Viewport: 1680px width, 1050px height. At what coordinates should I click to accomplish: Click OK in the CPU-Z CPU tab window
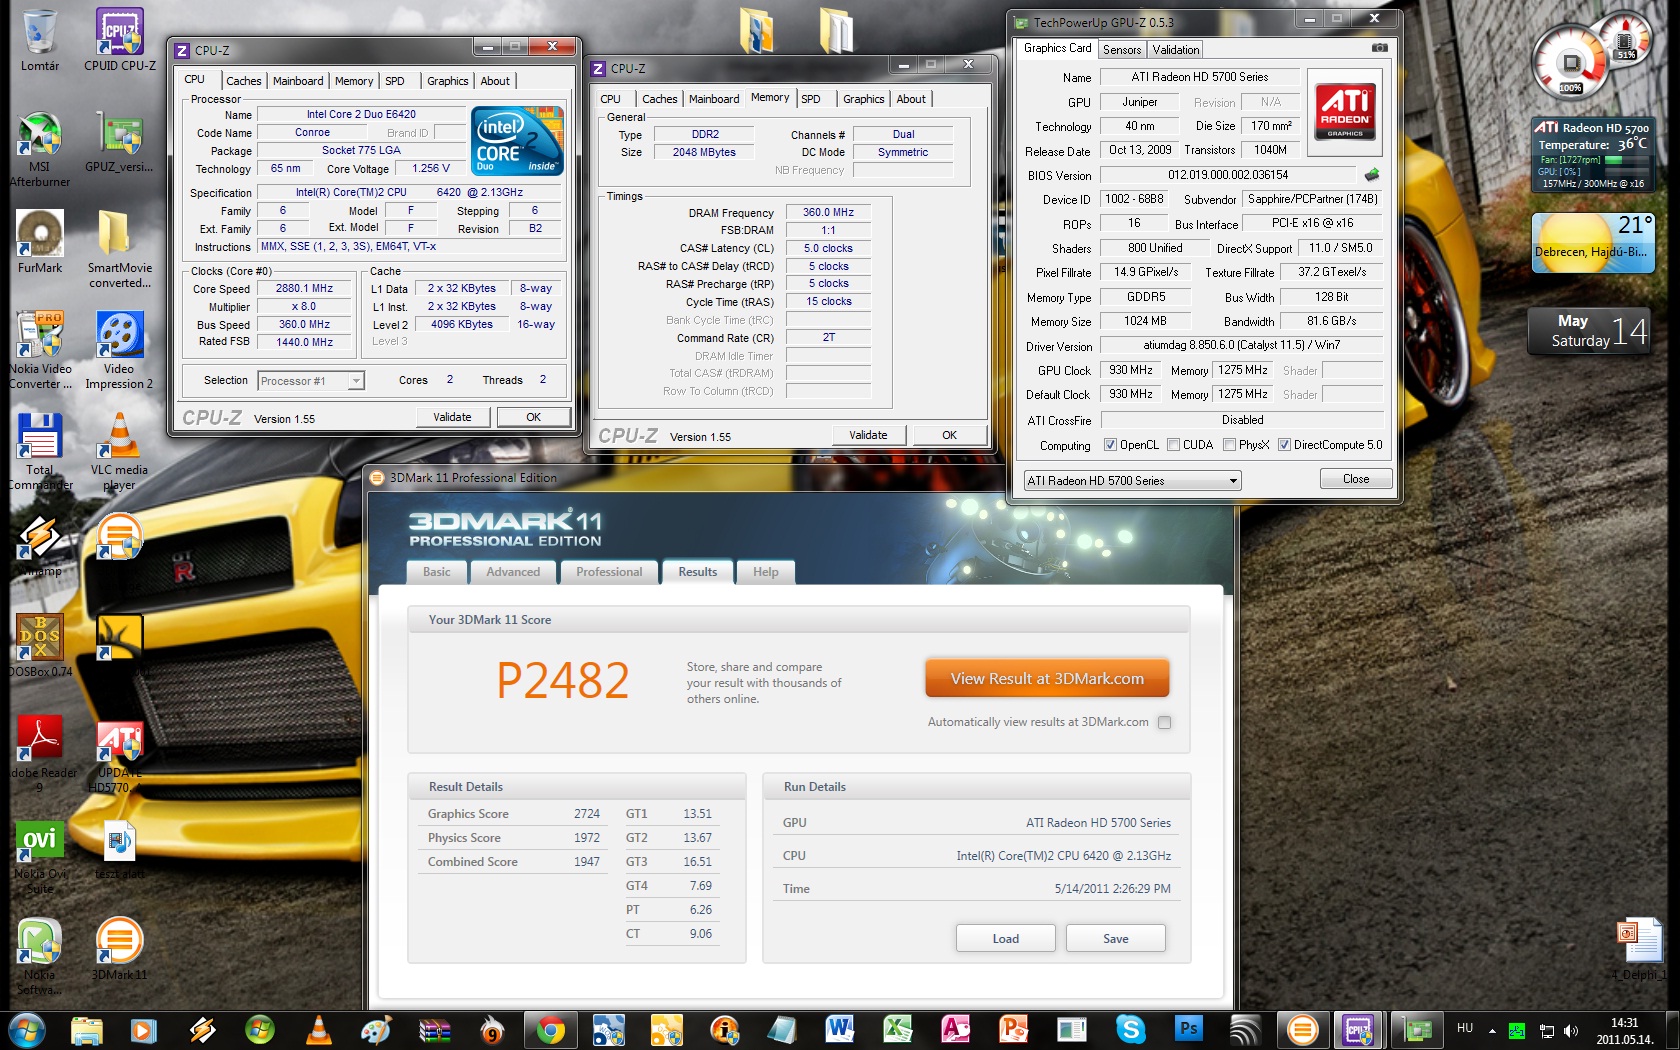534,417
